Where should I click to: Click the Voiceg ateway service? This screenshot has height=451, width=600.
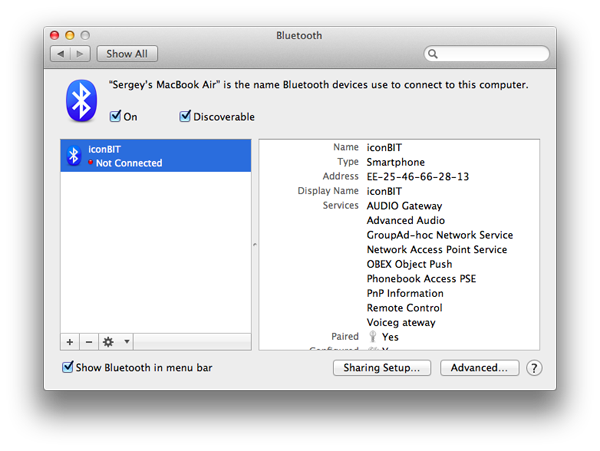[401, 322]
